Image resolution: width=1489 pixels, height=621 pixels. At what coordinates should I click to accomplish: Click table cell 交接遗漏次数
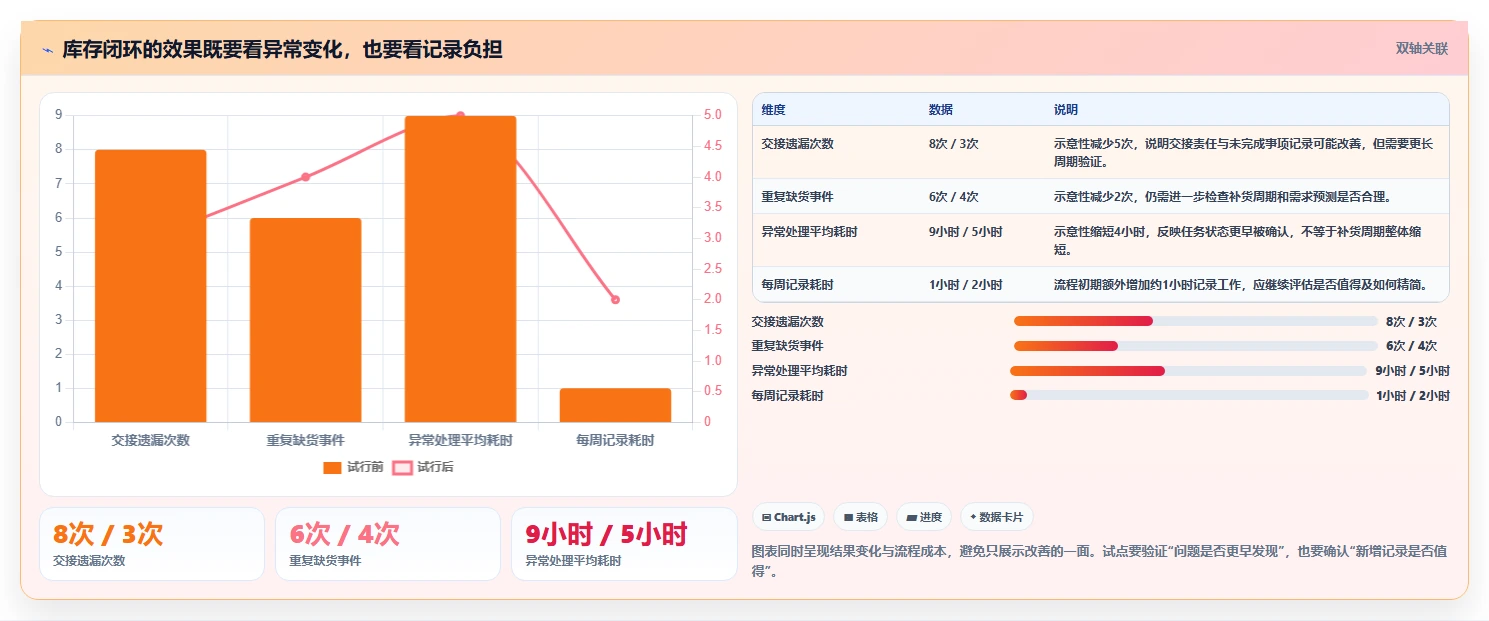click(x=797, y=144)
